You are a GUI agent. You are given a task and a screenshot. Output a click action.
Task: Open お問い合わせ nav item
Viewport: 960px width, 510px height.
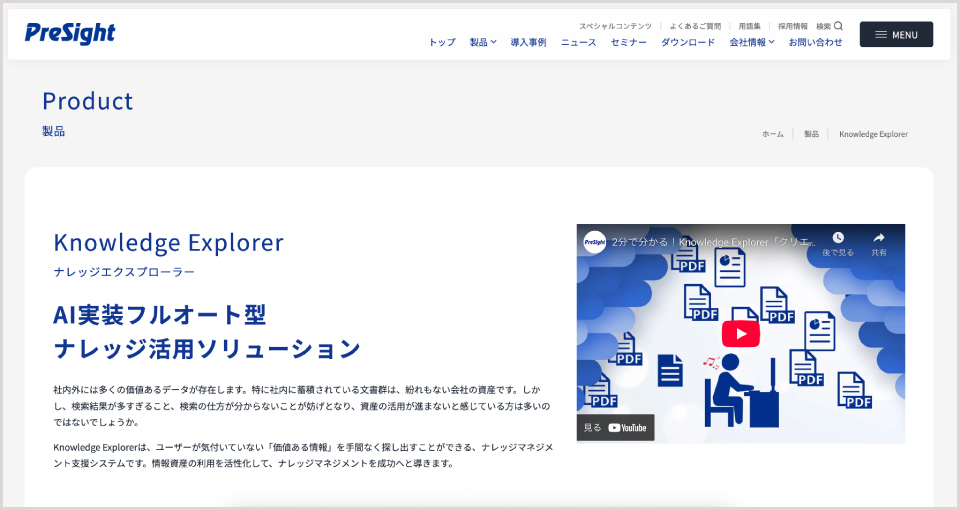[x=815, y=42]
